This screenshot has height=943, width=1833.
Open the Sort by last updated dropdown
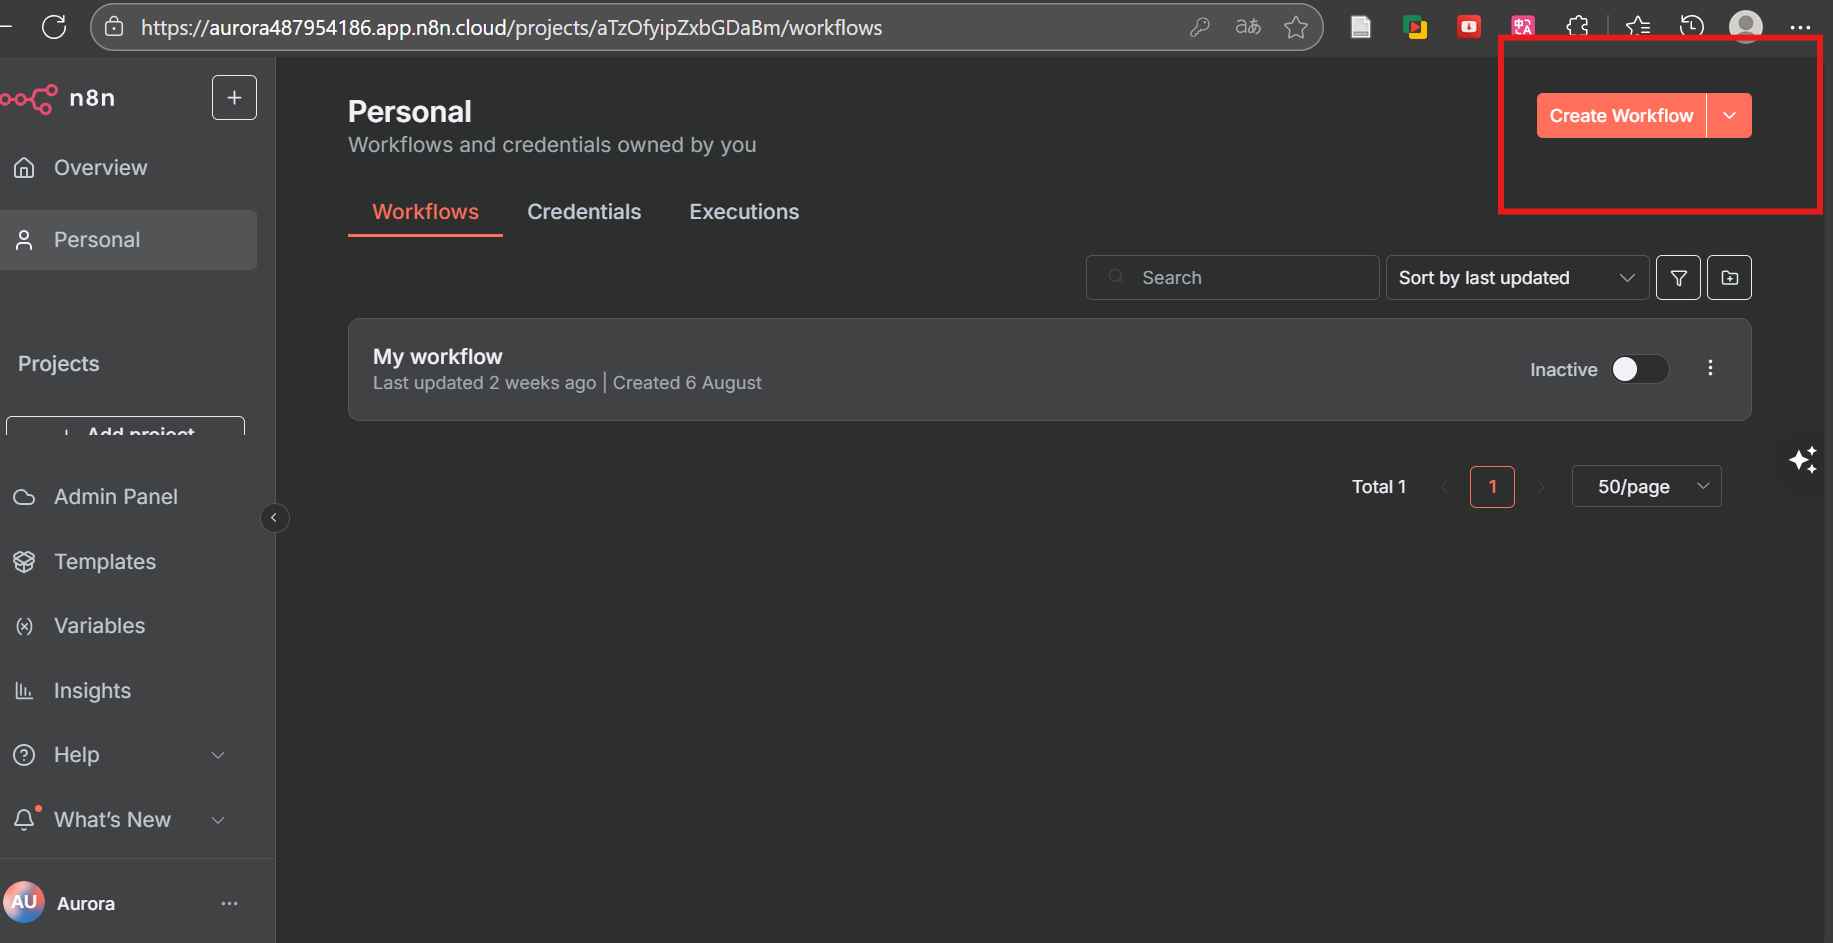(1516, 278)
